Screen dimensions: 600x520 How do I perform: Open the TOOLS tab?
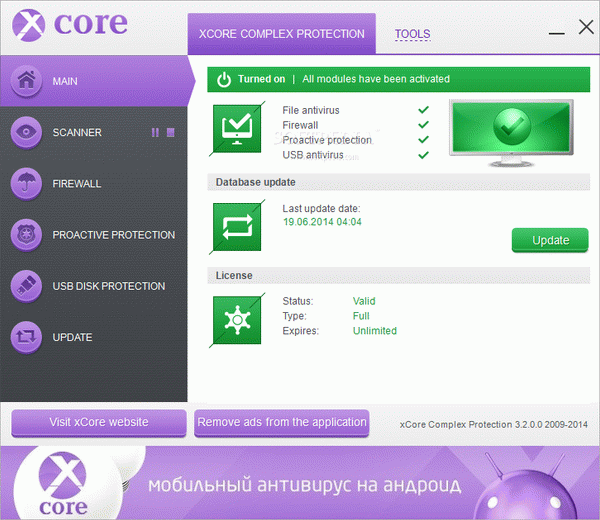[412, 34]
